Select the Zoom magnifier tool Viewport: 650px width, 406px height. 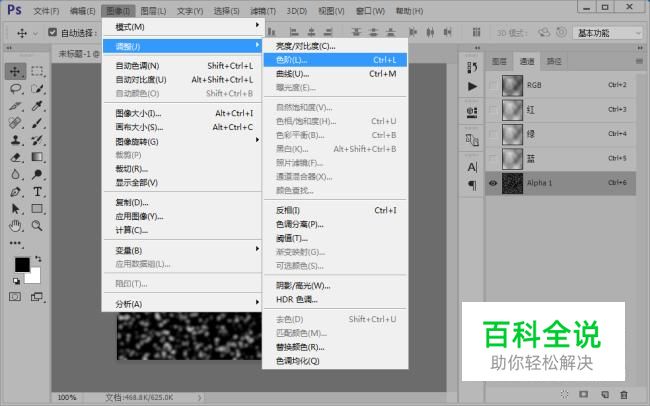pyautogui.click(x=37, y=225)
